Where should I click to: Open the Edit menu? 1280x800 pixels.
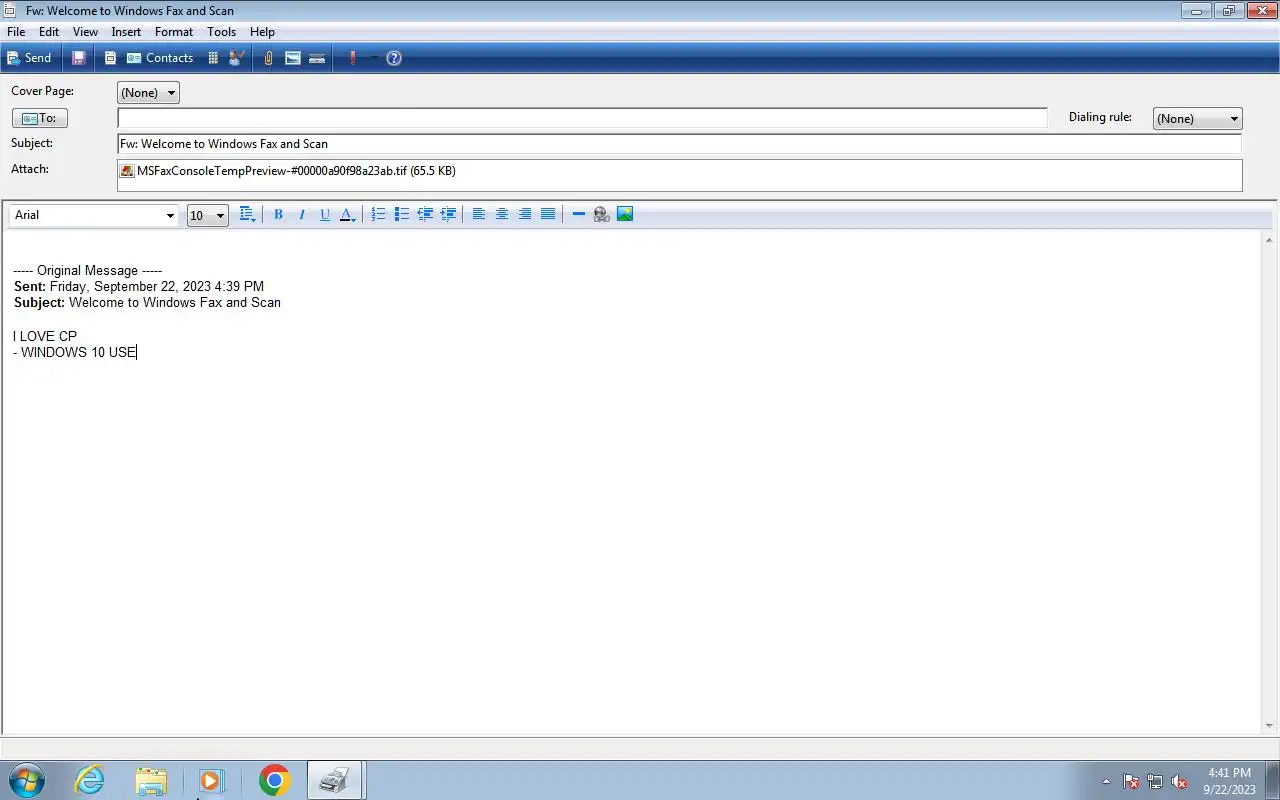[49, 32]
